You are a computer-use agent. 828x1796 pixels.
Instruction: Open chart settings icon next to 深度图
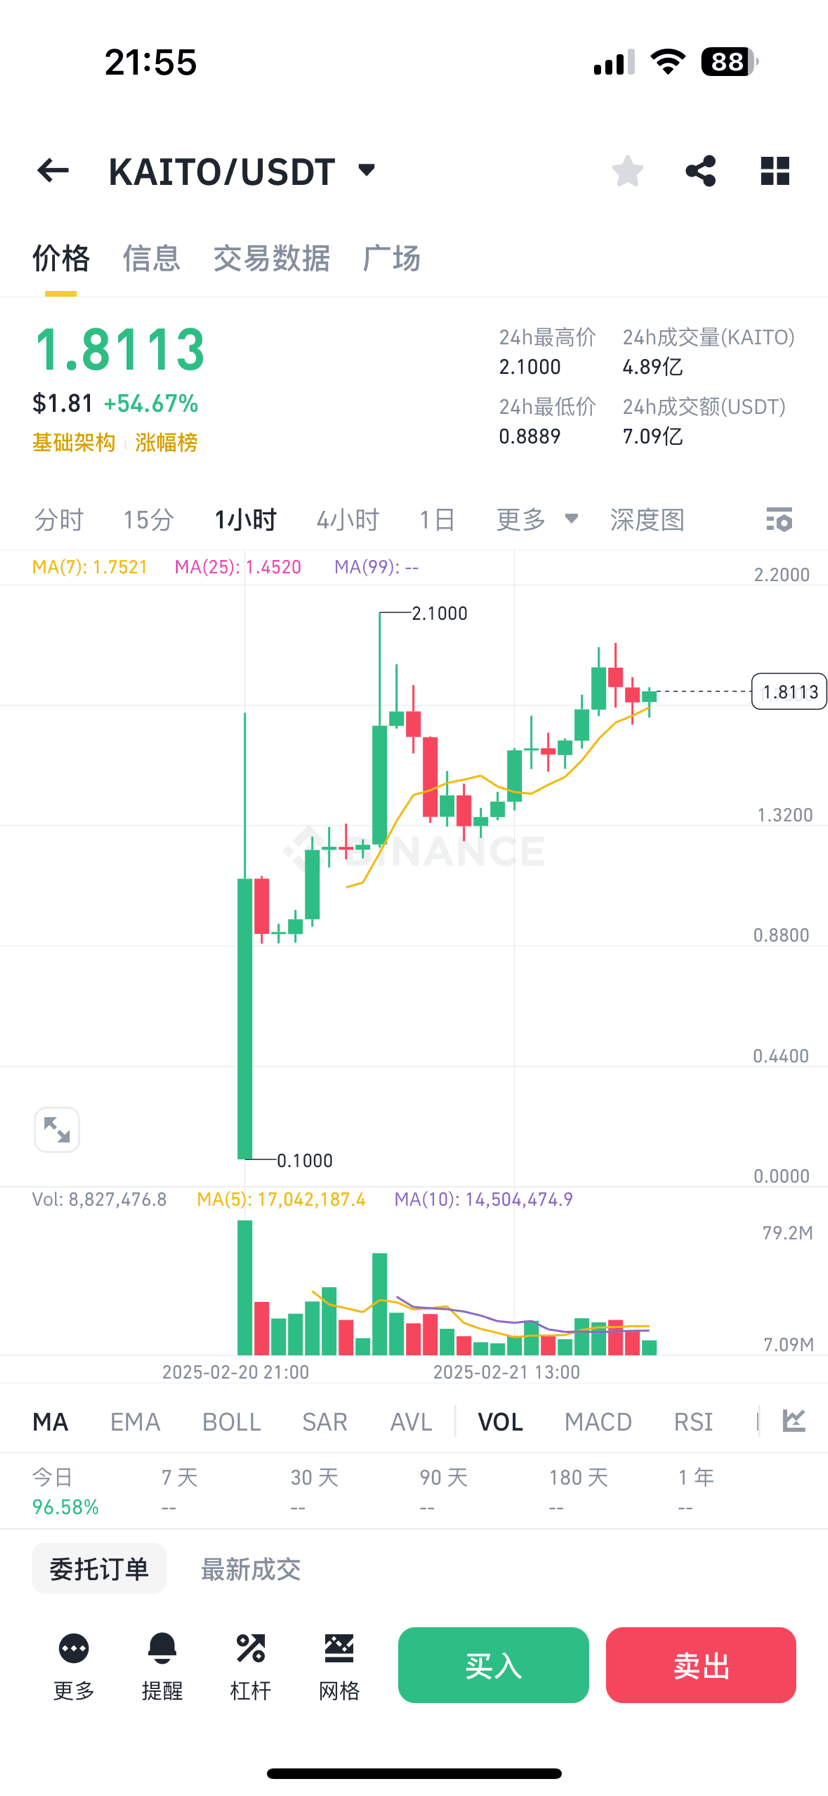coord(778,519)
